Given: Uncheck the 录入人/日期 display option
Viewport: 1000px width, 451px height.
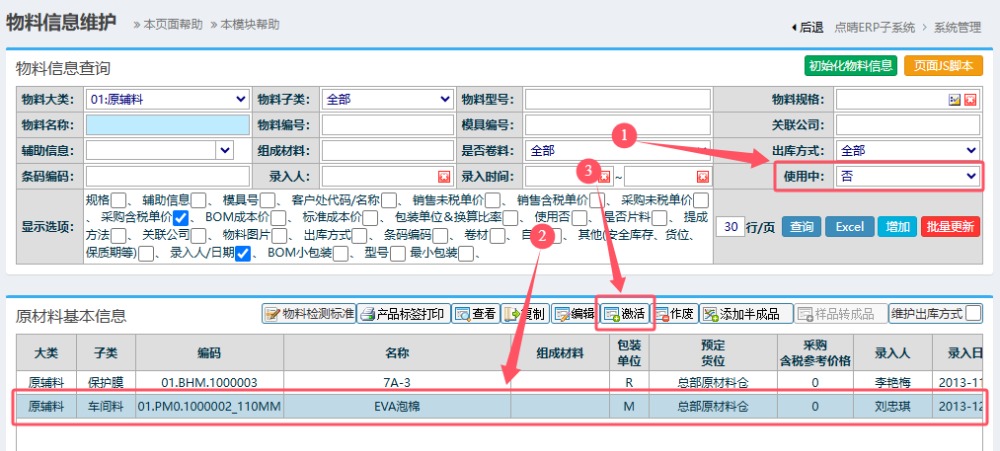Looking at the screenshot, I should pos(243,254).
